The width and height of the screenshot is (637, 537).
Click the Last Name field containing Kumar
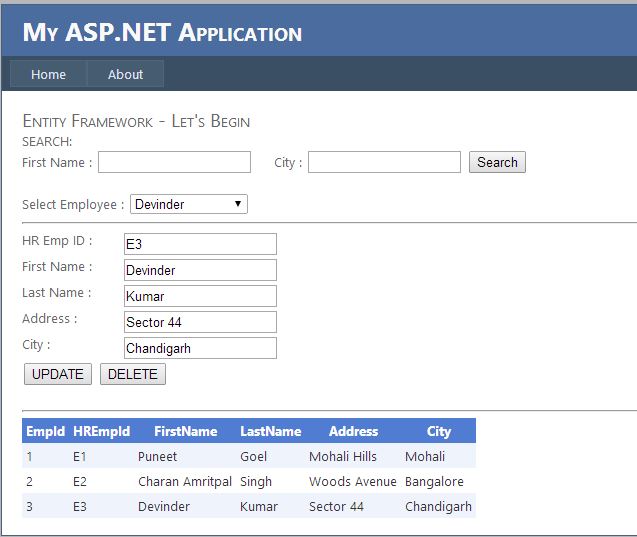200,296
